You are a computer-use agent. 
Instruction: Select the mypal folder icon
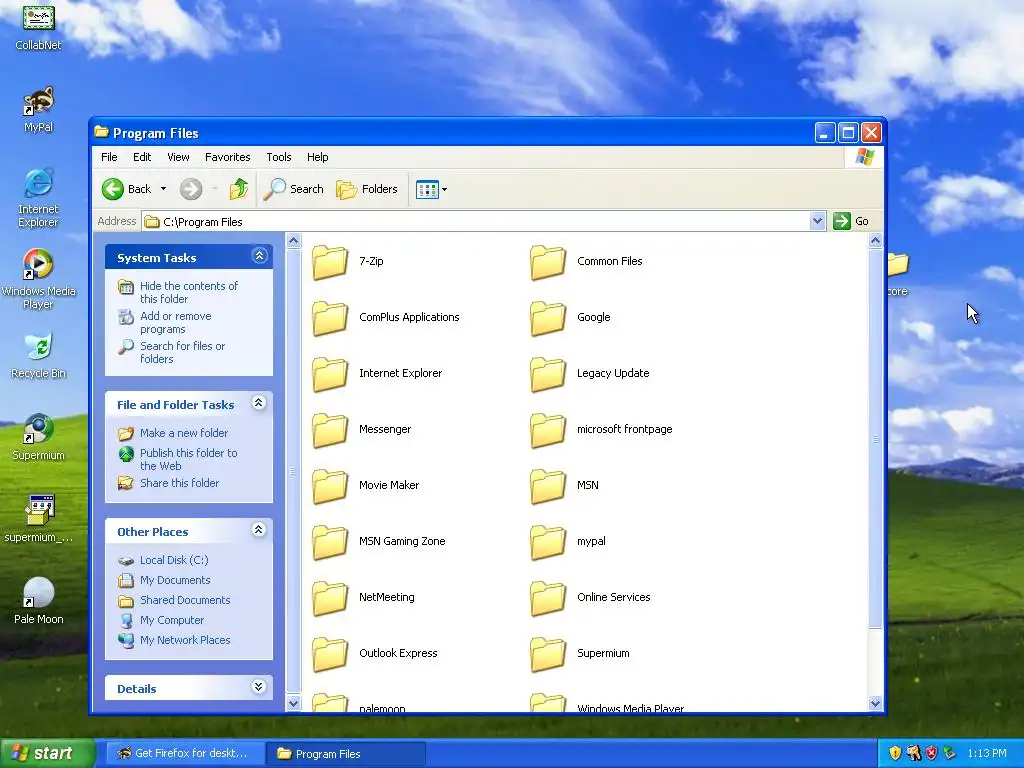(548, 542)
